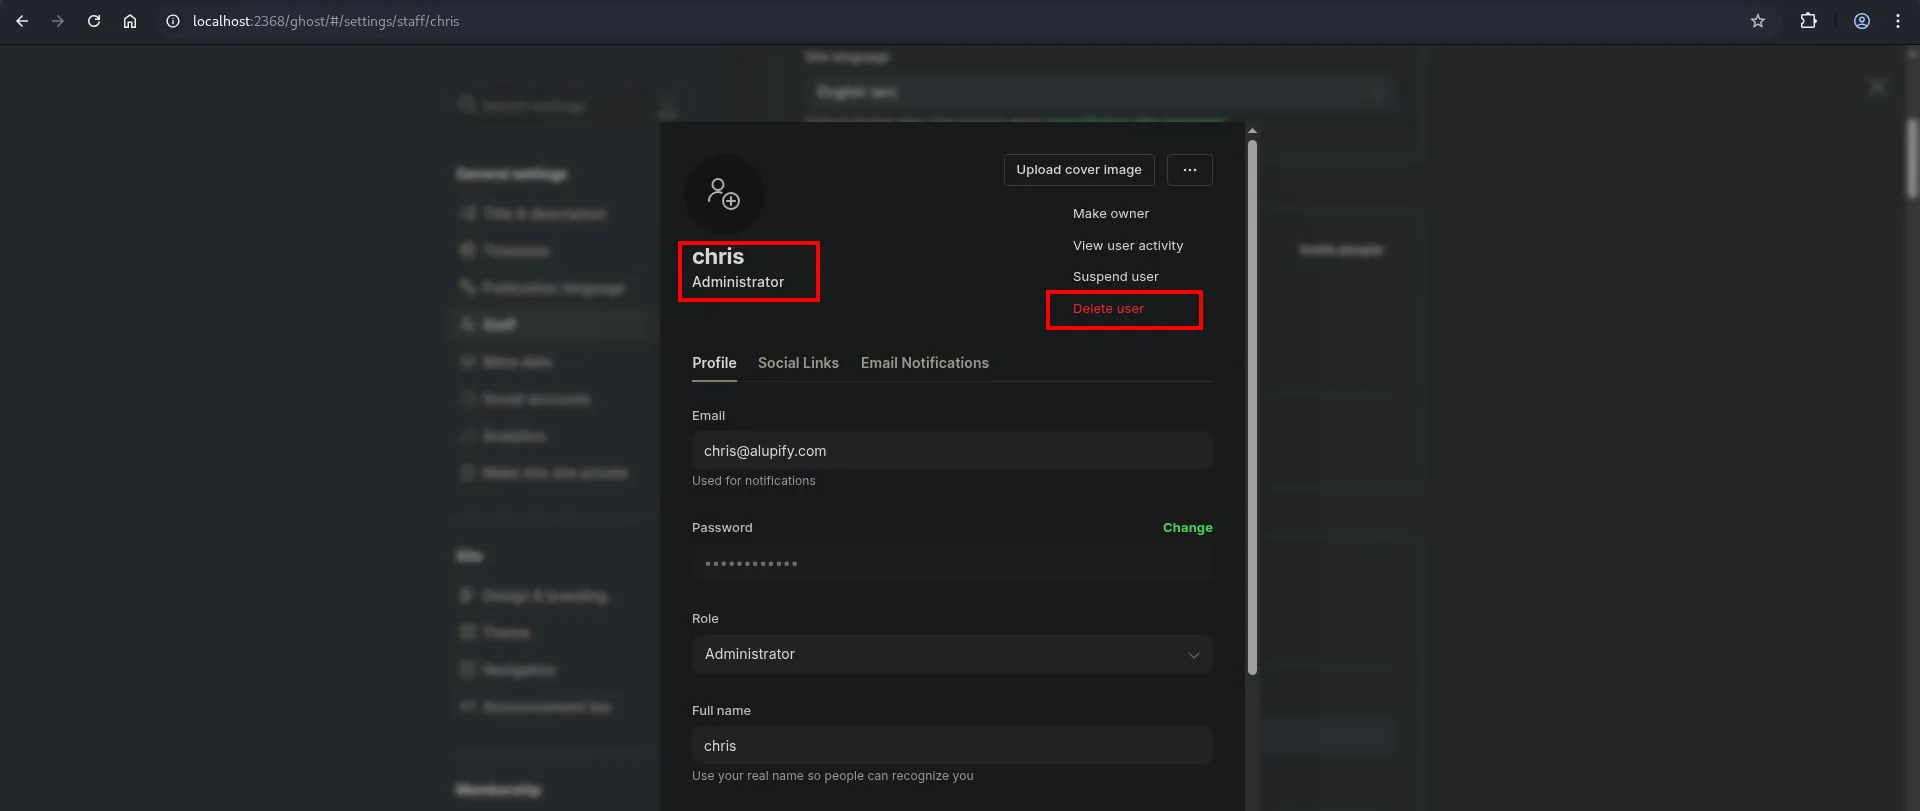Click the Email field with chris@alupify.com
This screenshot has height=811, width=1920.
951,451
